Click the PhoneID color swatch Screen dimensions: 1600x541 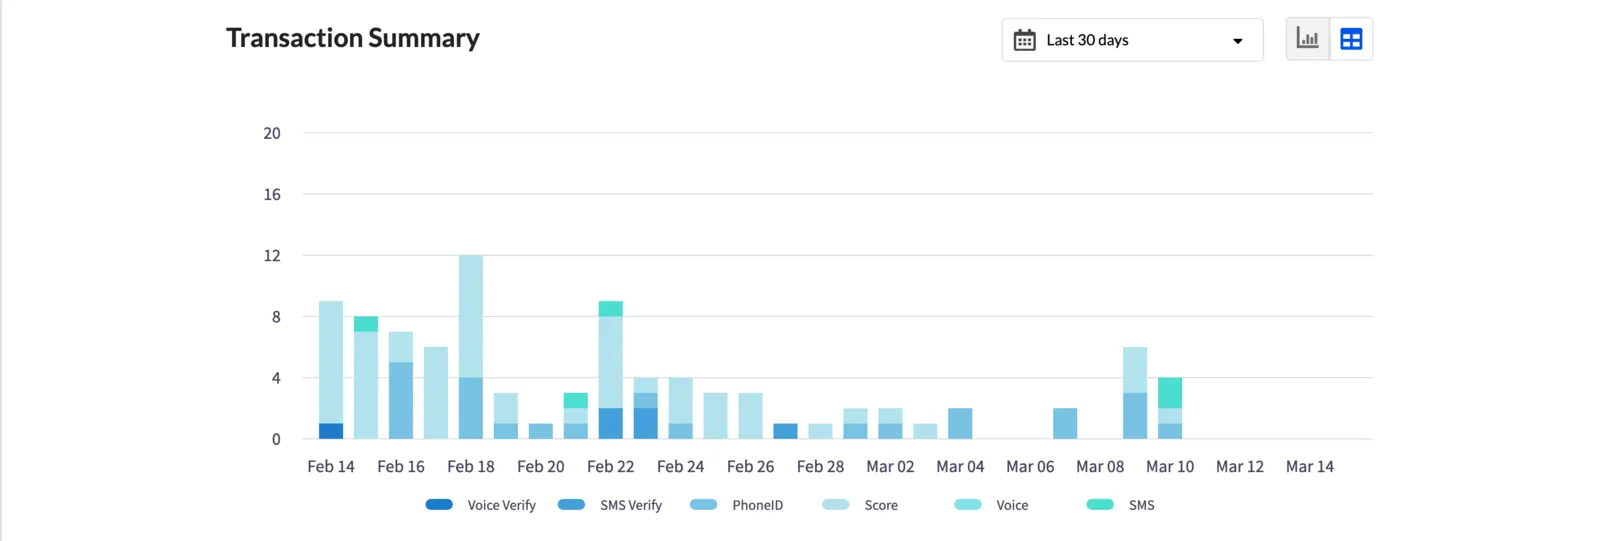tap(704, 504)
